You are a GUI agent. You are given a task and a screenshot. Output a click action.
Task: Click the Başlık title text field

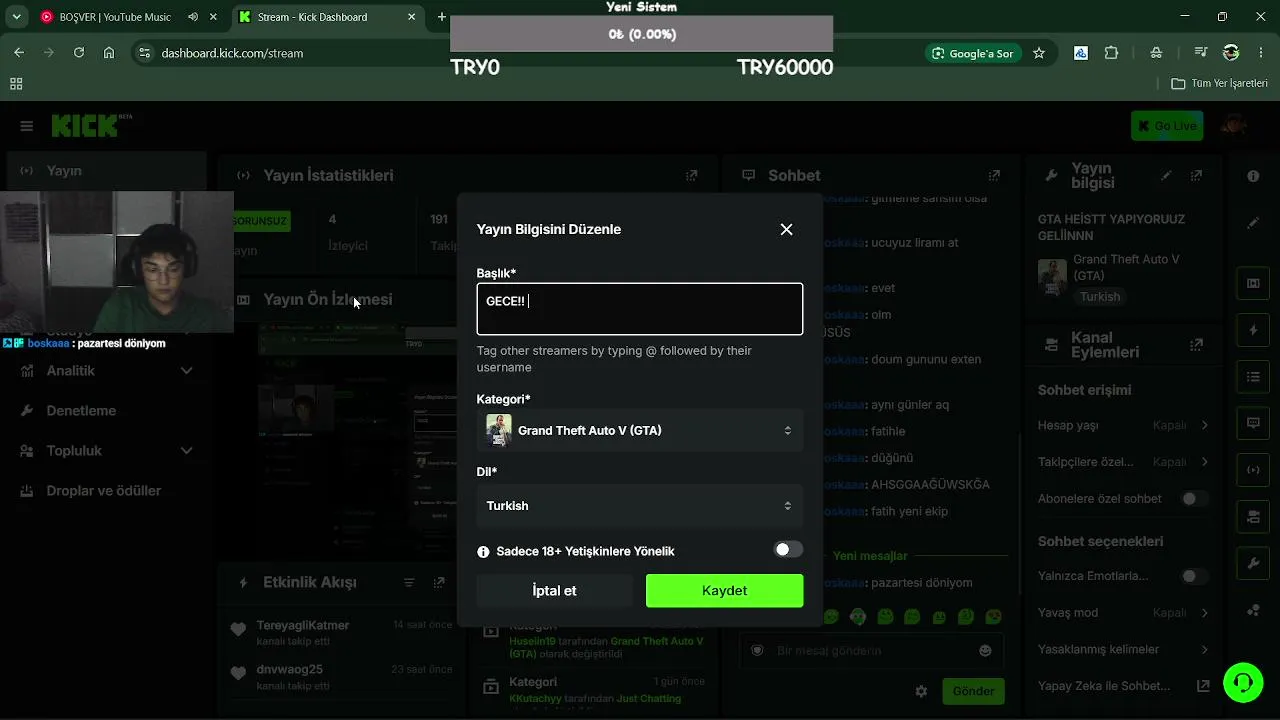coord(640,309)
